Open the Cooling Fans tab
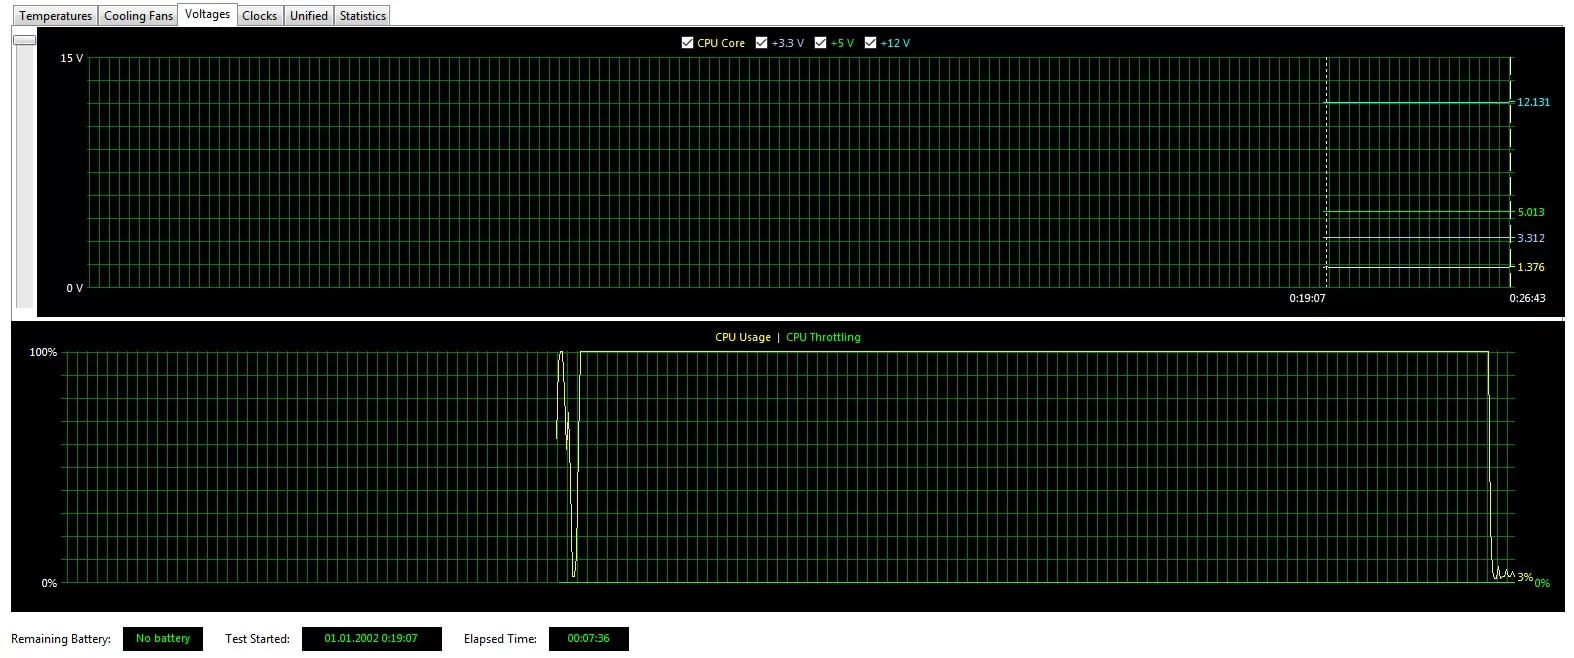Screen dimensions: 1574x658 [138, 16]
